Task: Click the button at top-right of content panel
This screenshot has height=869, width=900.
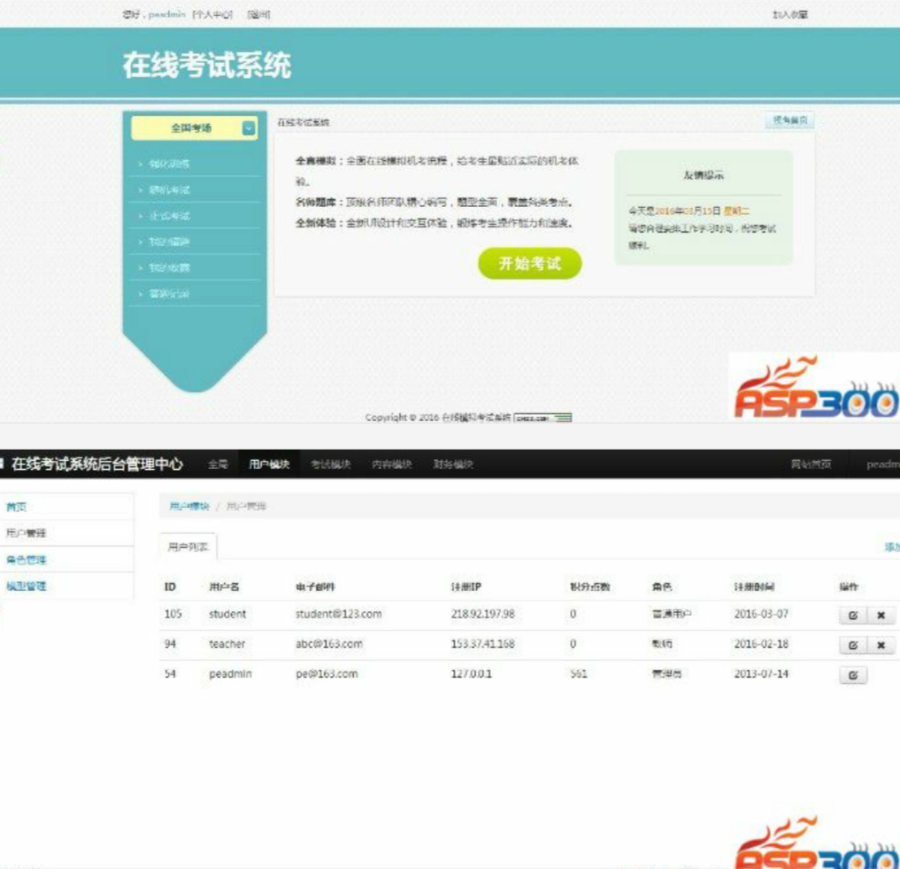Action: (x=790, y=120)
